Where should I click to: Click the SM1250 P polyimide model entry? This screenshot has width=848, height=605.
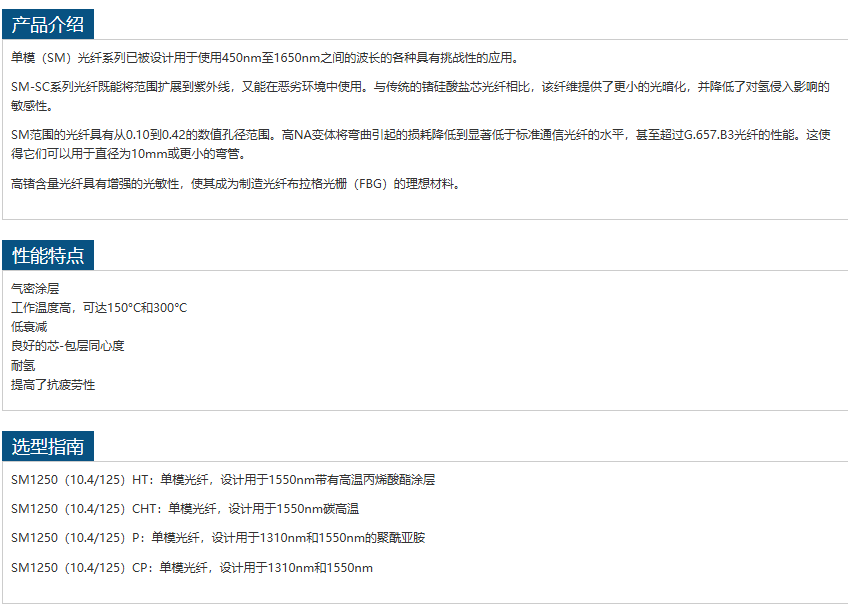coord(218,538)
